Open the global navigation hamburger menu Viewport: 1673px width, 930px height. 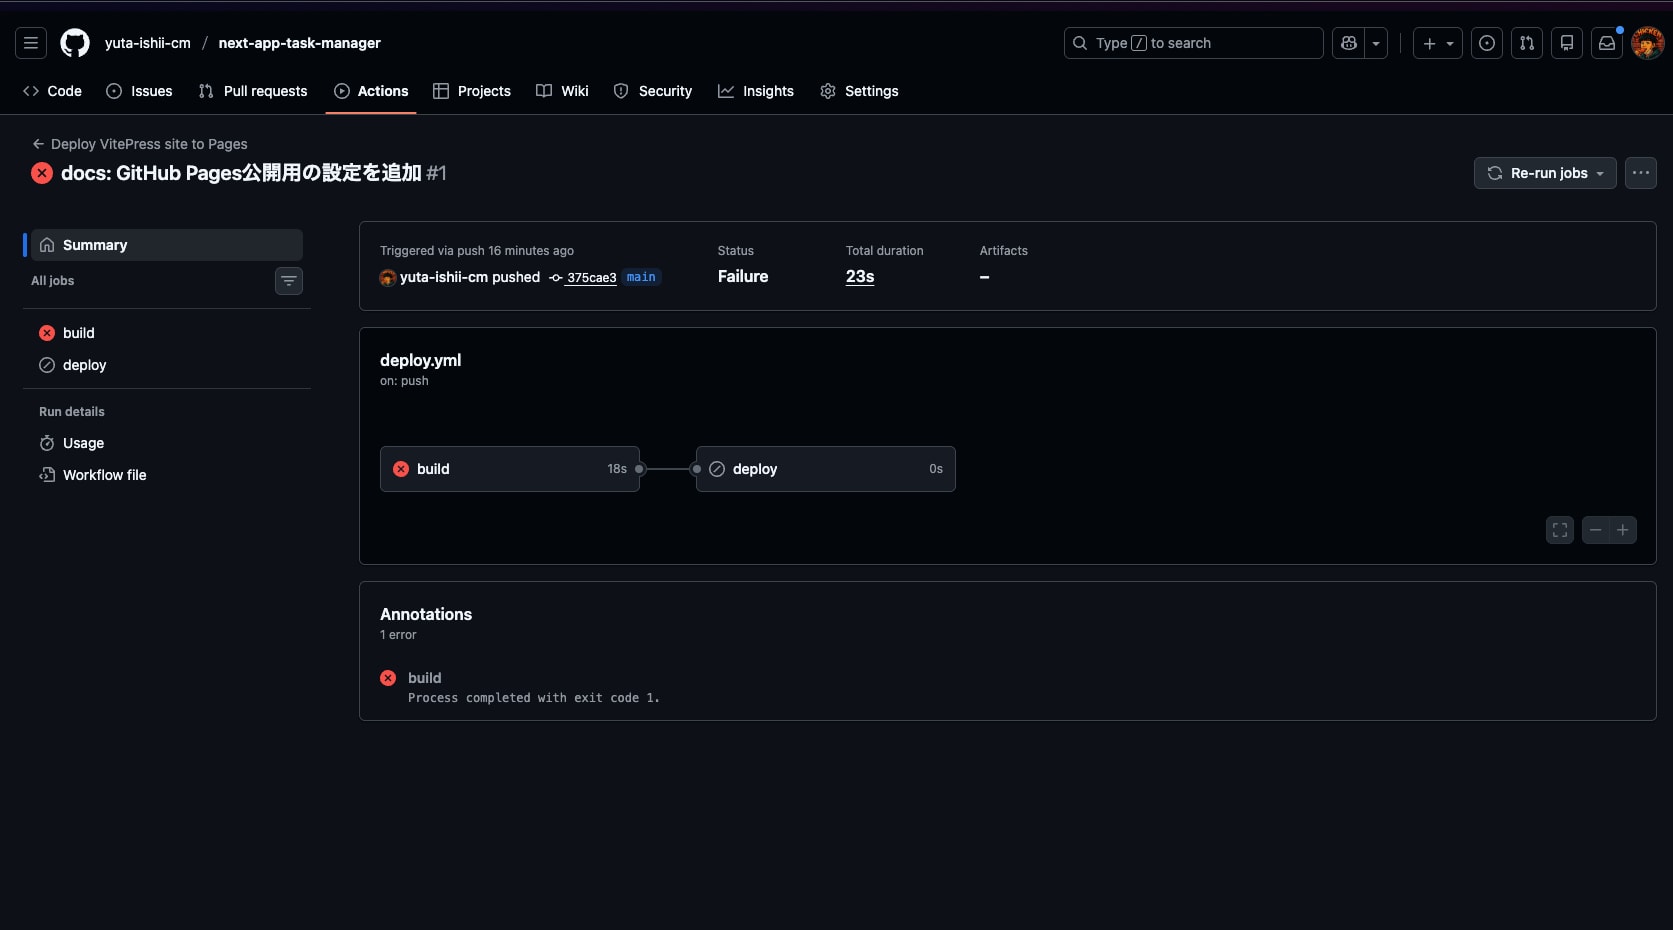[31, 43]
